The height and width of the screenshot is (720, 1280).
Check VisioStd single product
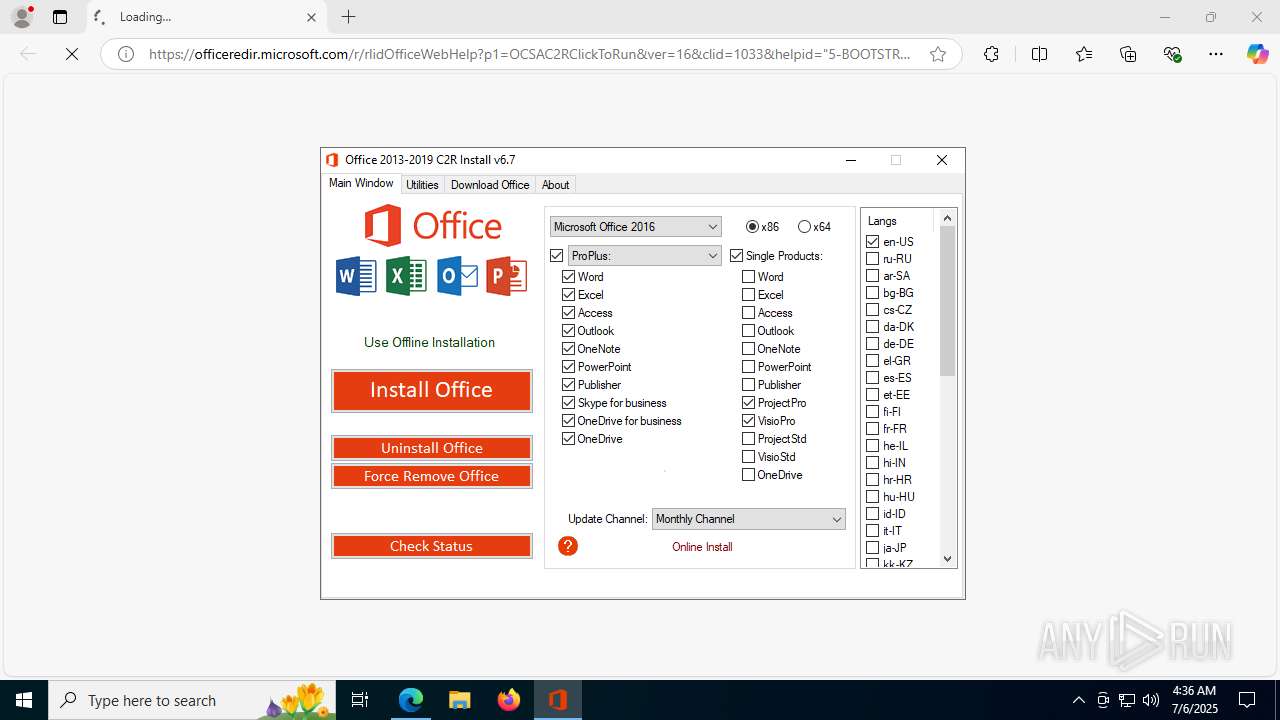749,457
